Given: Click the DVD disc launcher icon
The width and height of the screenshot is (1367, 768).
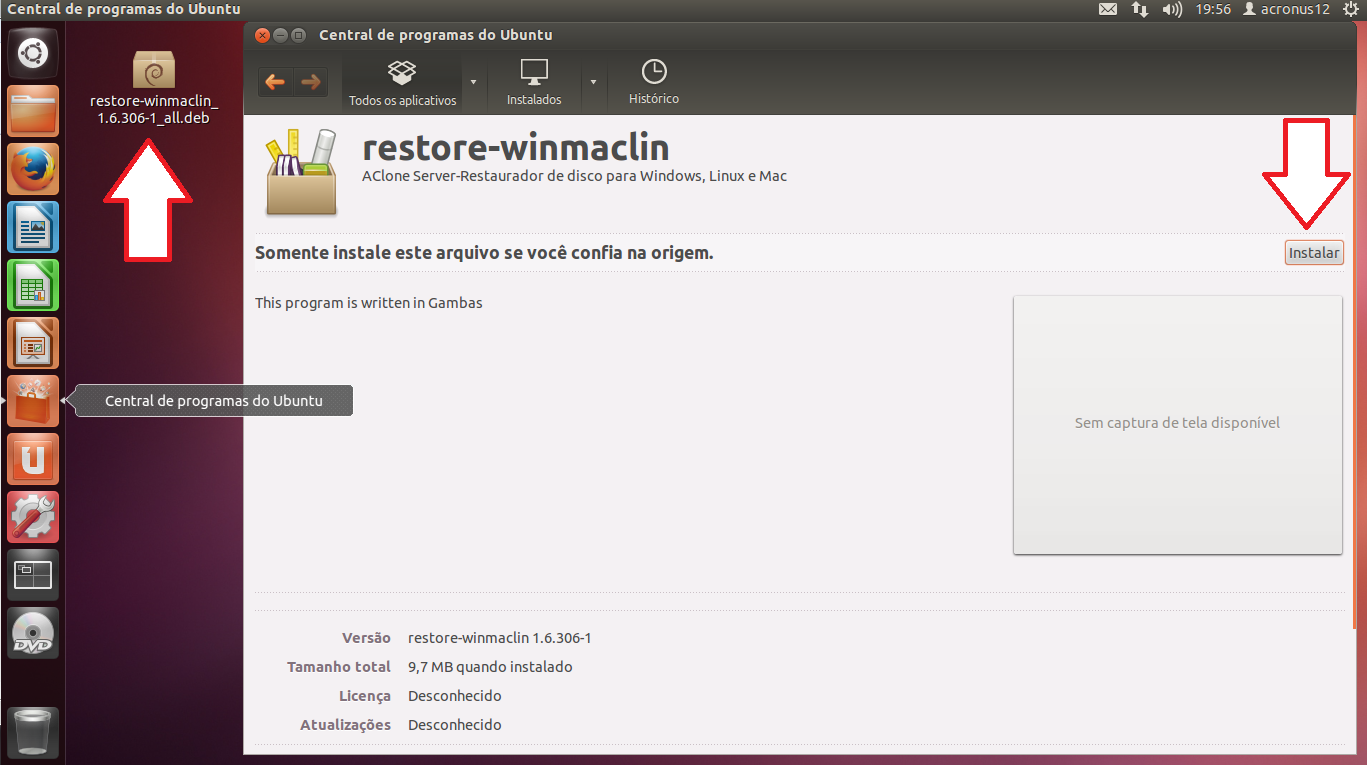Looking at the screenshot, I should (x=33, y=632).
